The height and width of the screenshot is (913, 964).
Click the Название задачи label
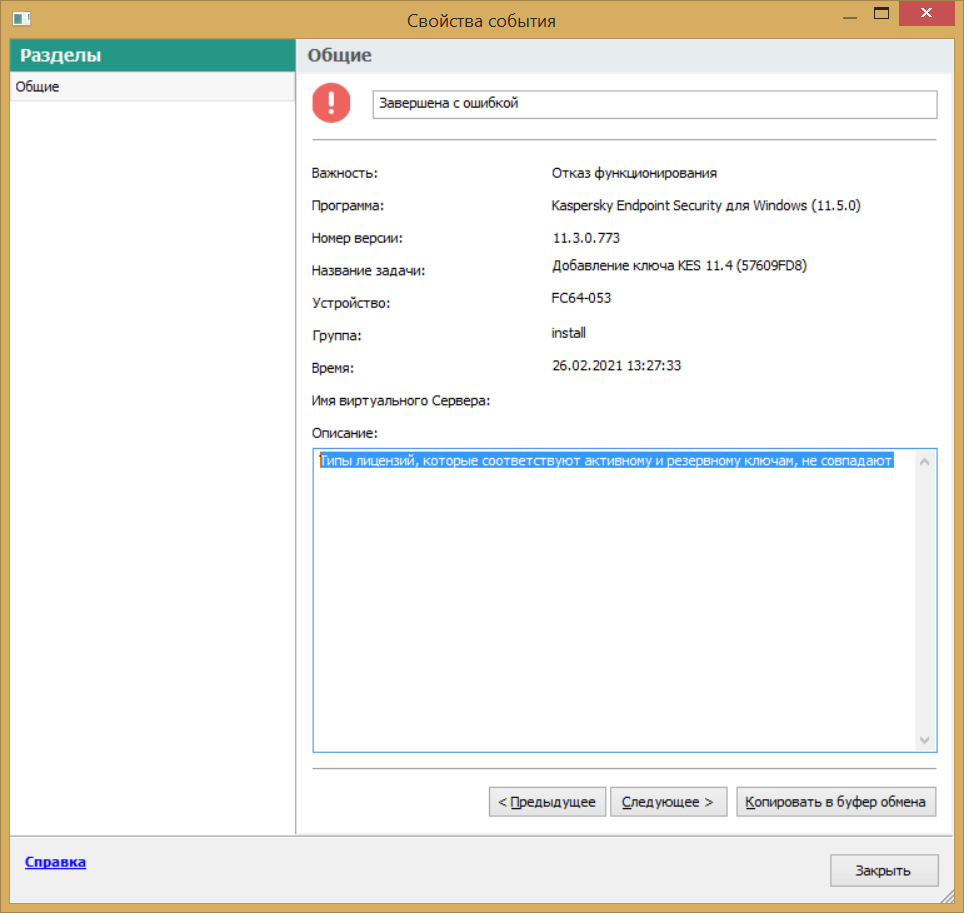point(368,271)
